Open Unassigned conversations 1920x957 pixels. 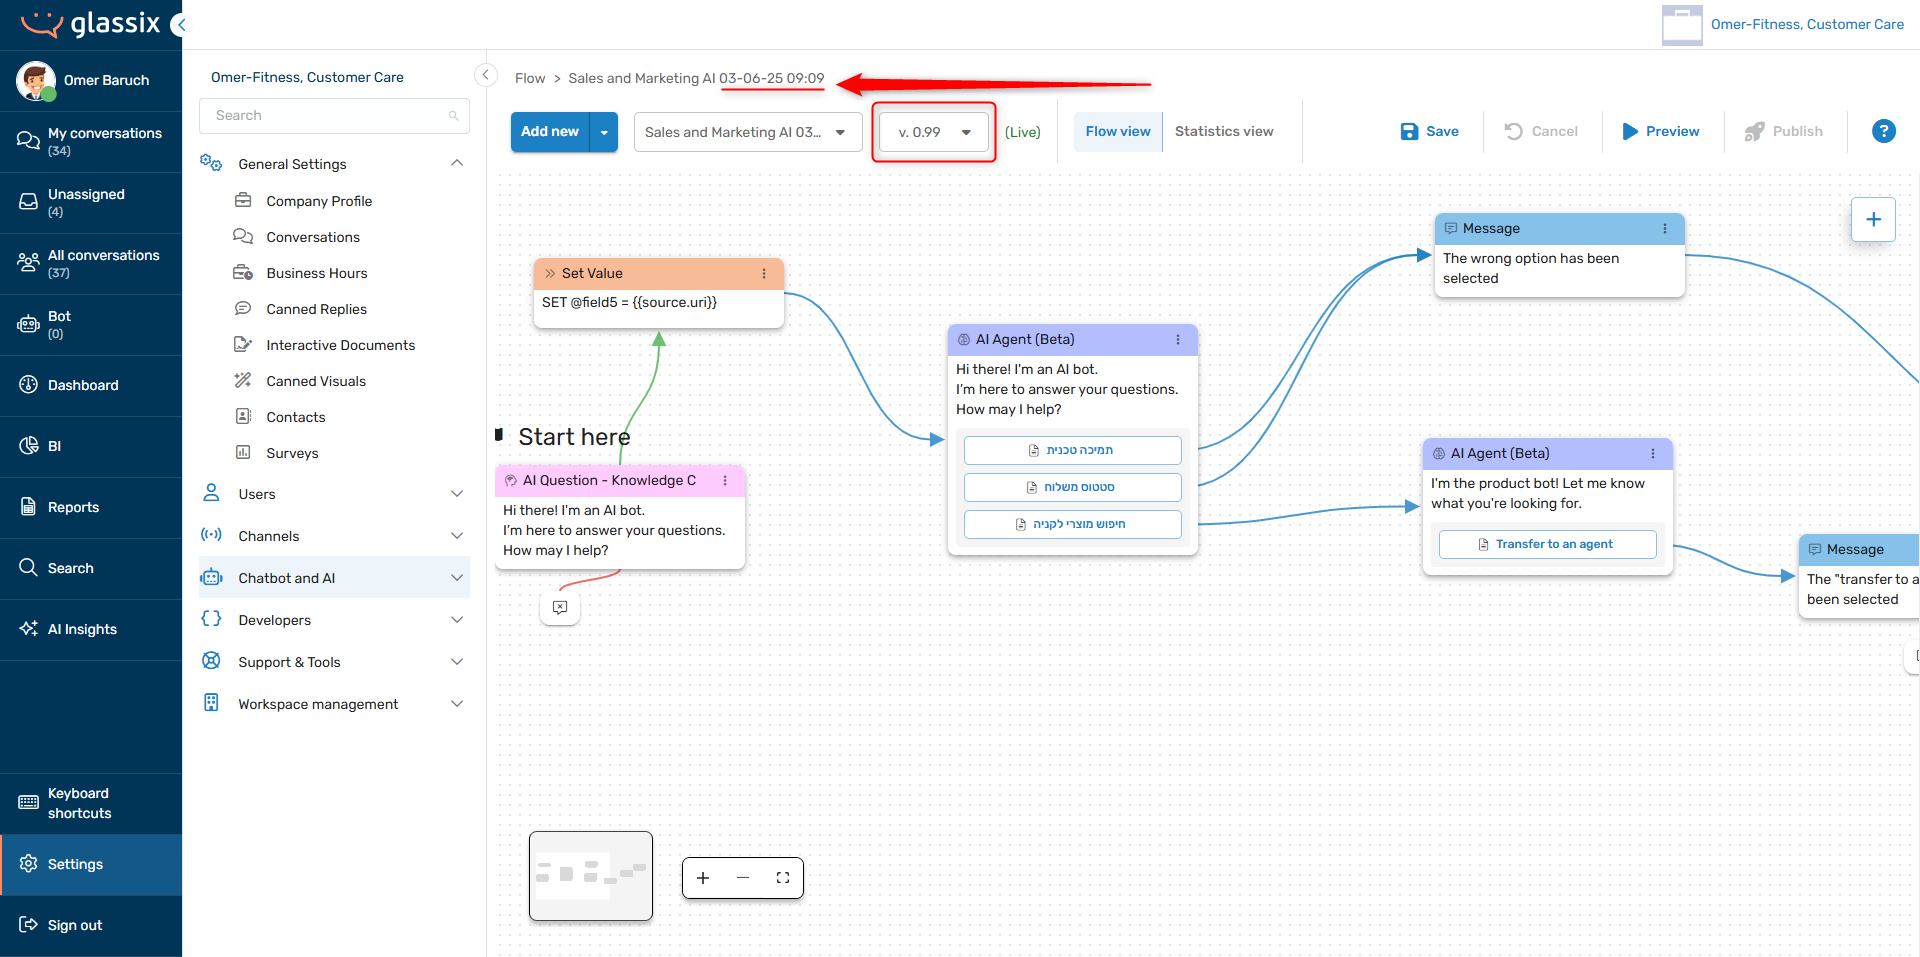point(91,203)
